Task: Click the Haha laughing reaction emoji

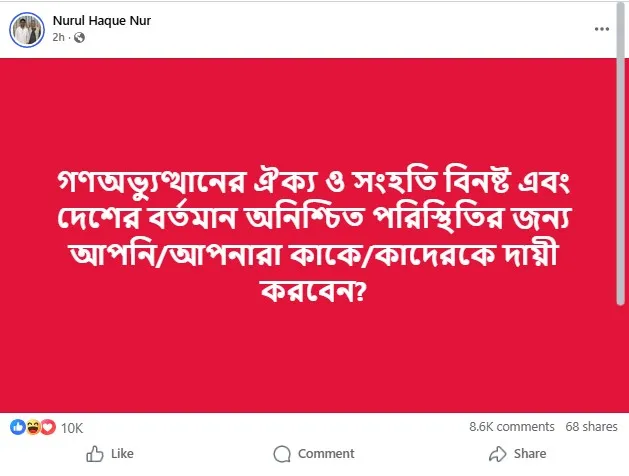Action: 32,427
